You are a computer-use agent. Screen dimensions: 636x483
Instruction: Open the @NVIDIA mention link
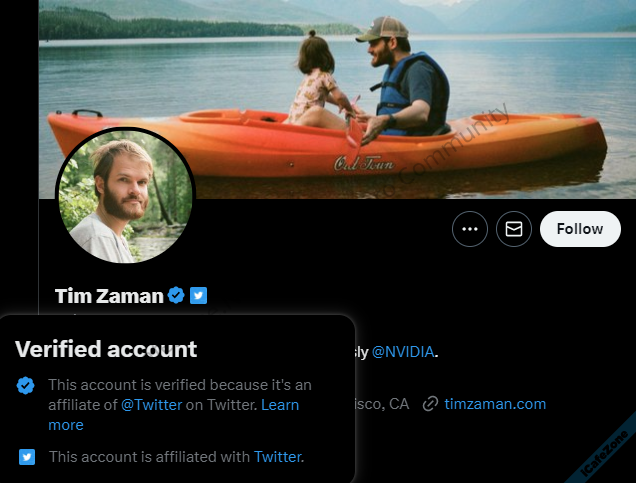(404, 352)
